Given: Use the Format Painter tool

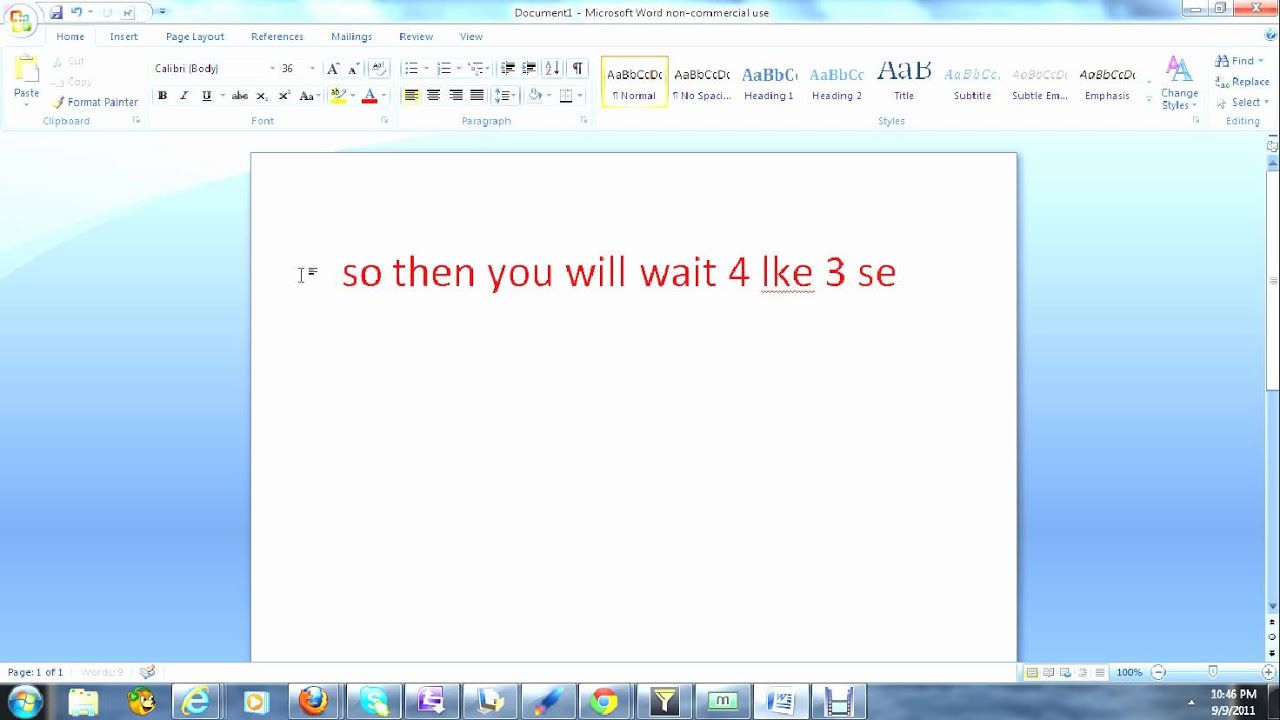Looking at the screenshot, I should pyautogui.click(x=96, y=102).
